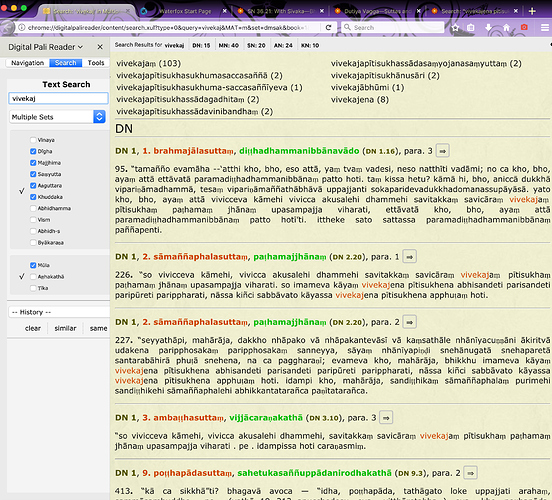Open a new browser tab

[x=532, y=11]
